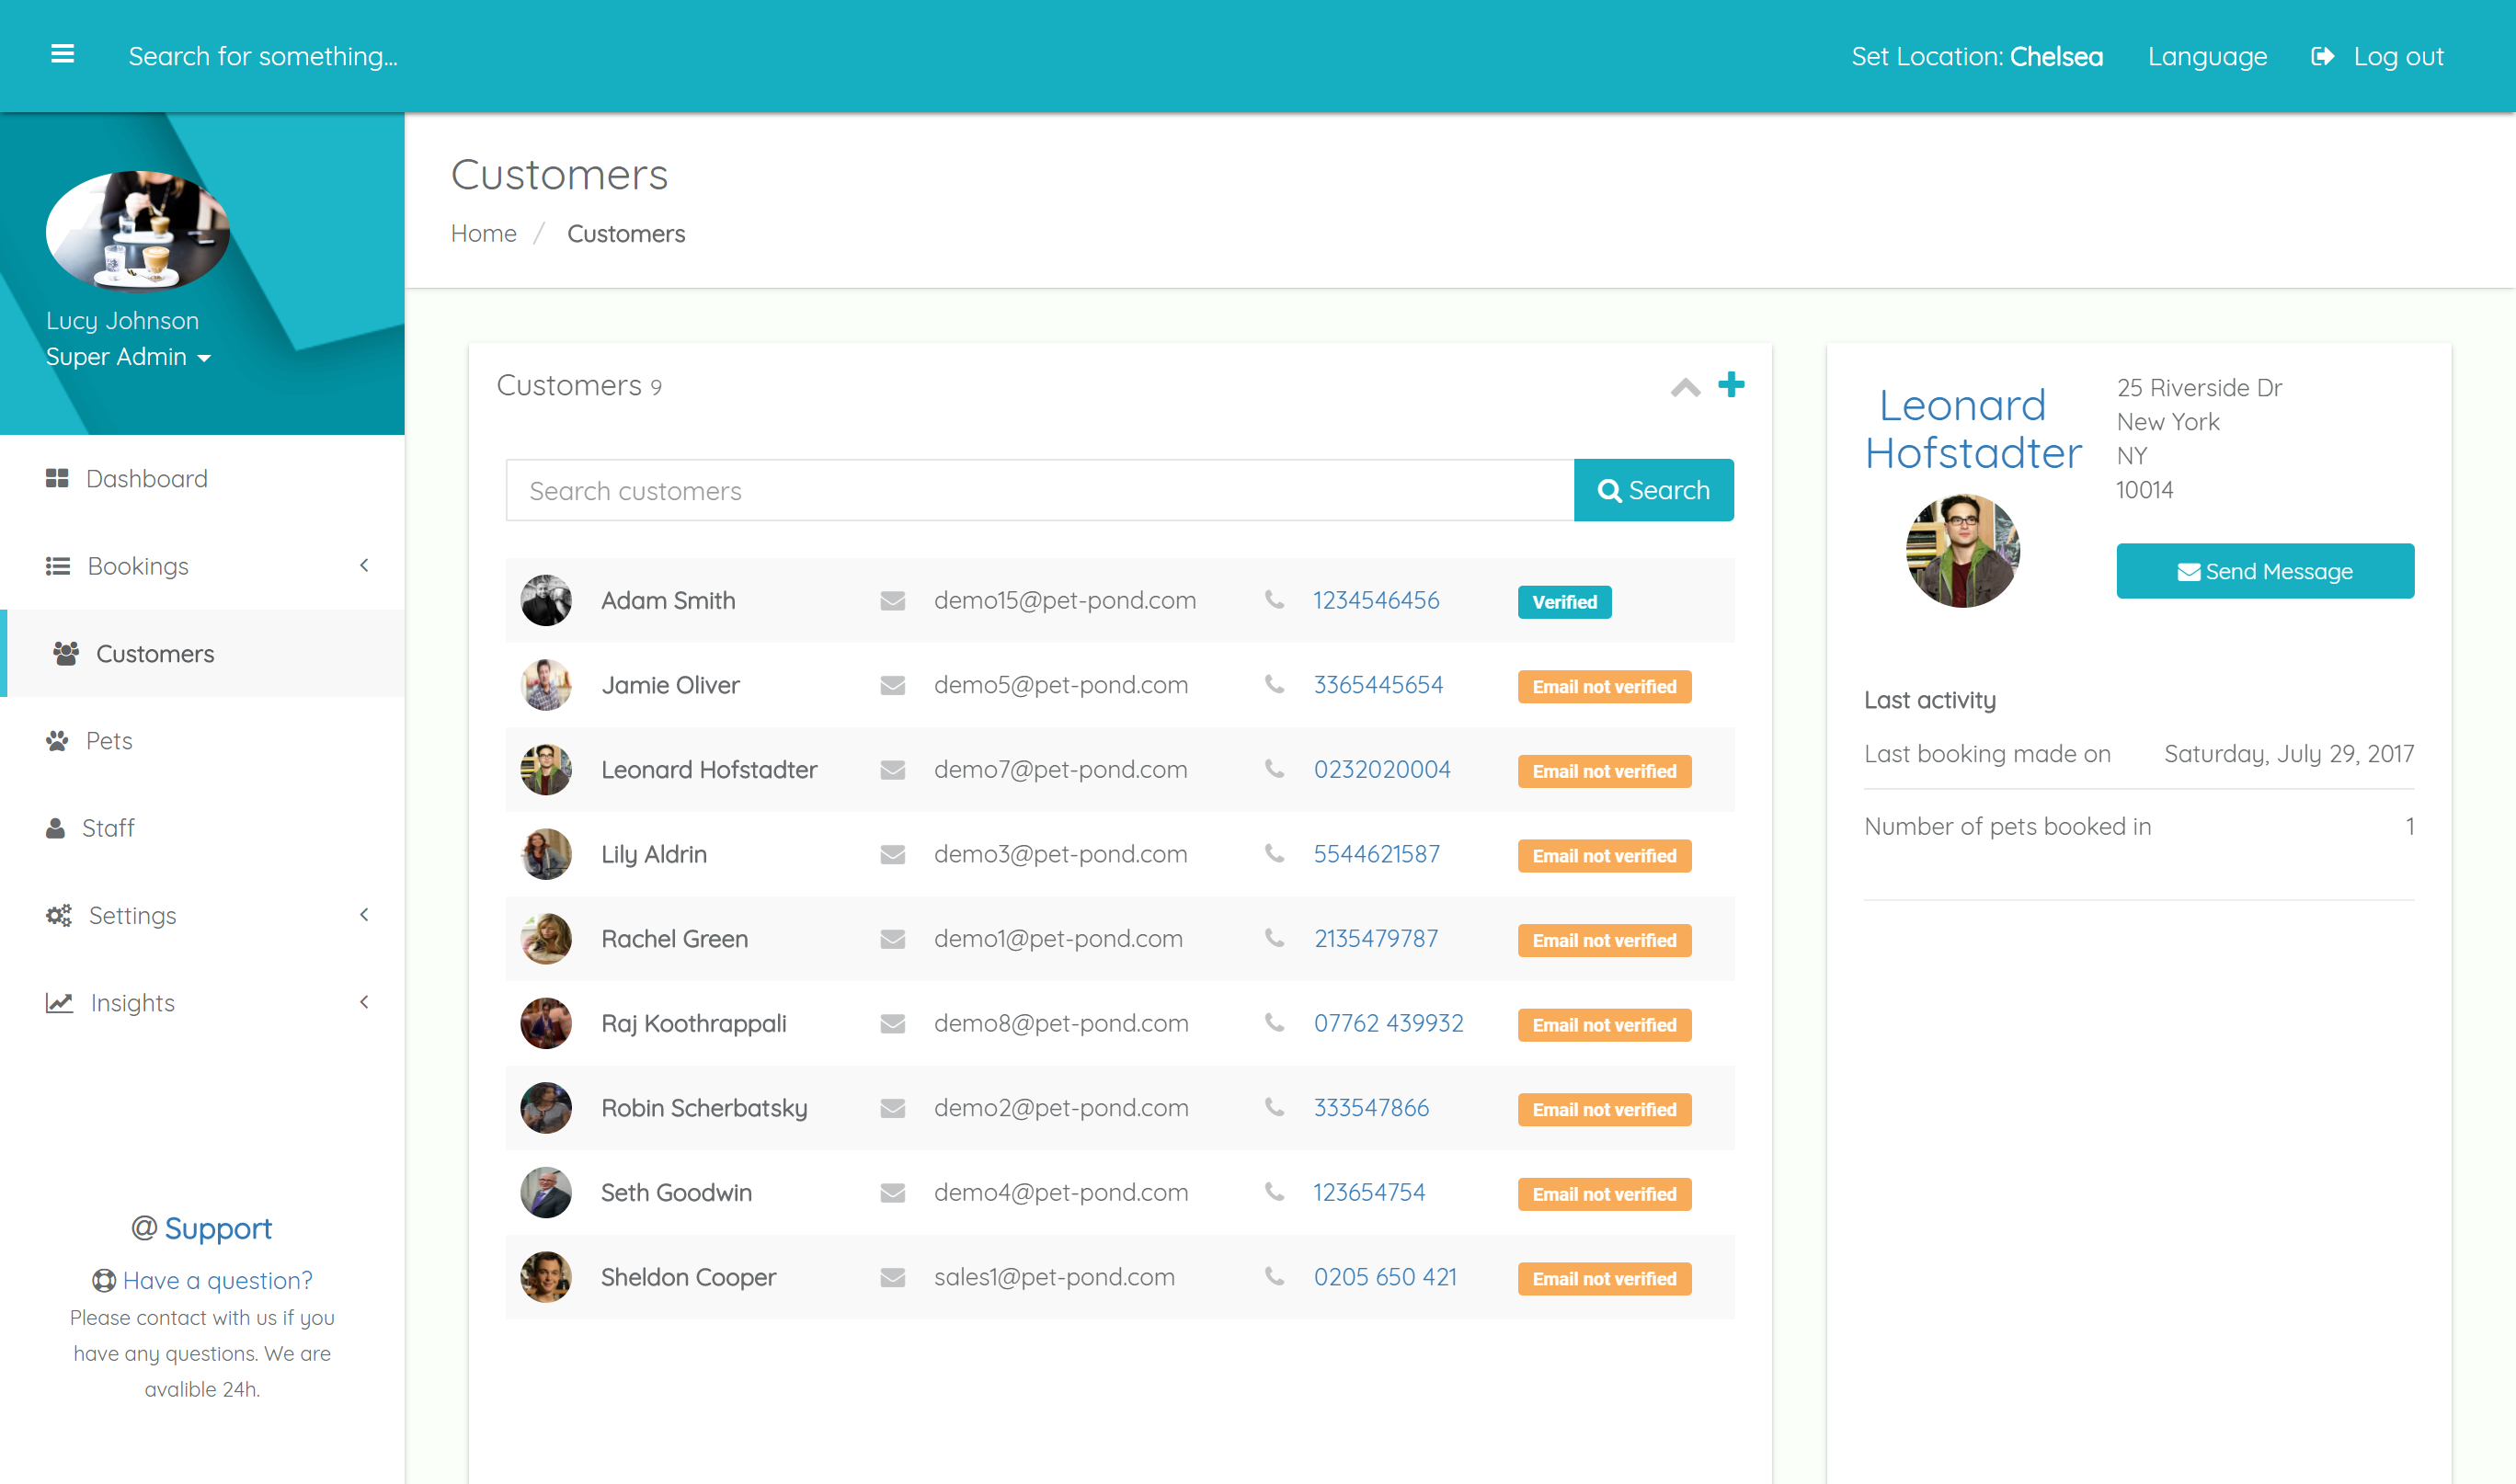Click Have a question link
The width and height of the screenshot is (2516, 1484).
click(217, 1280)
